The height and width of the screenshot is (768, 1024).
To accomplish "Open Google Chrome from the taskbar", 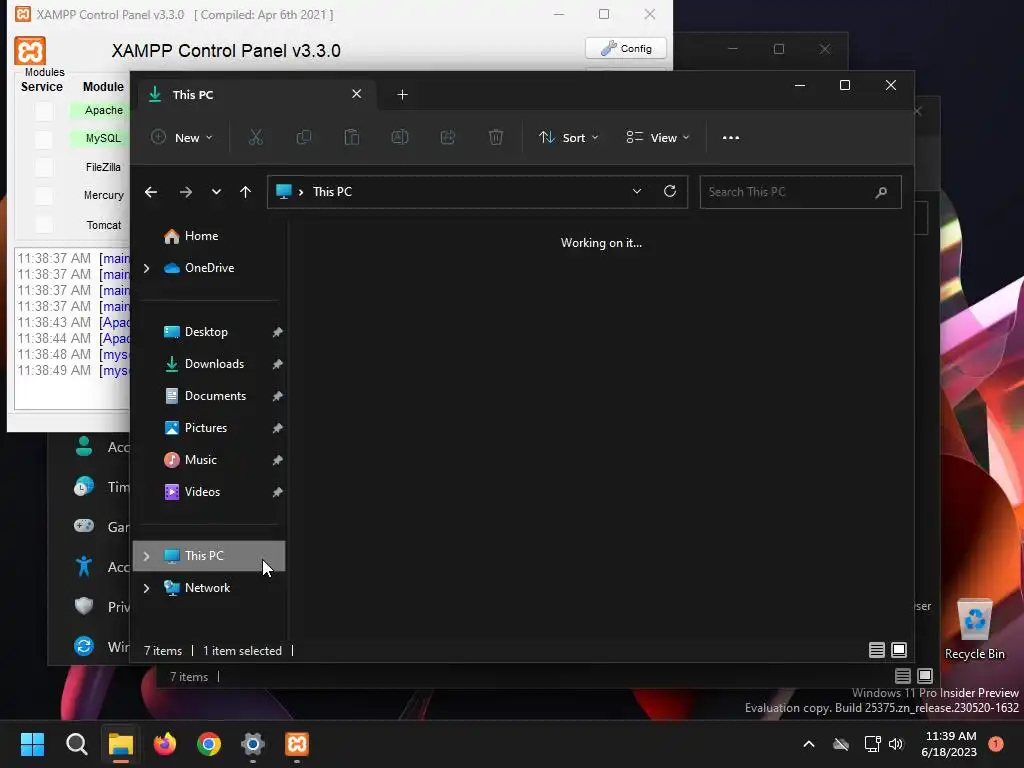I will (x=209, y=744).
